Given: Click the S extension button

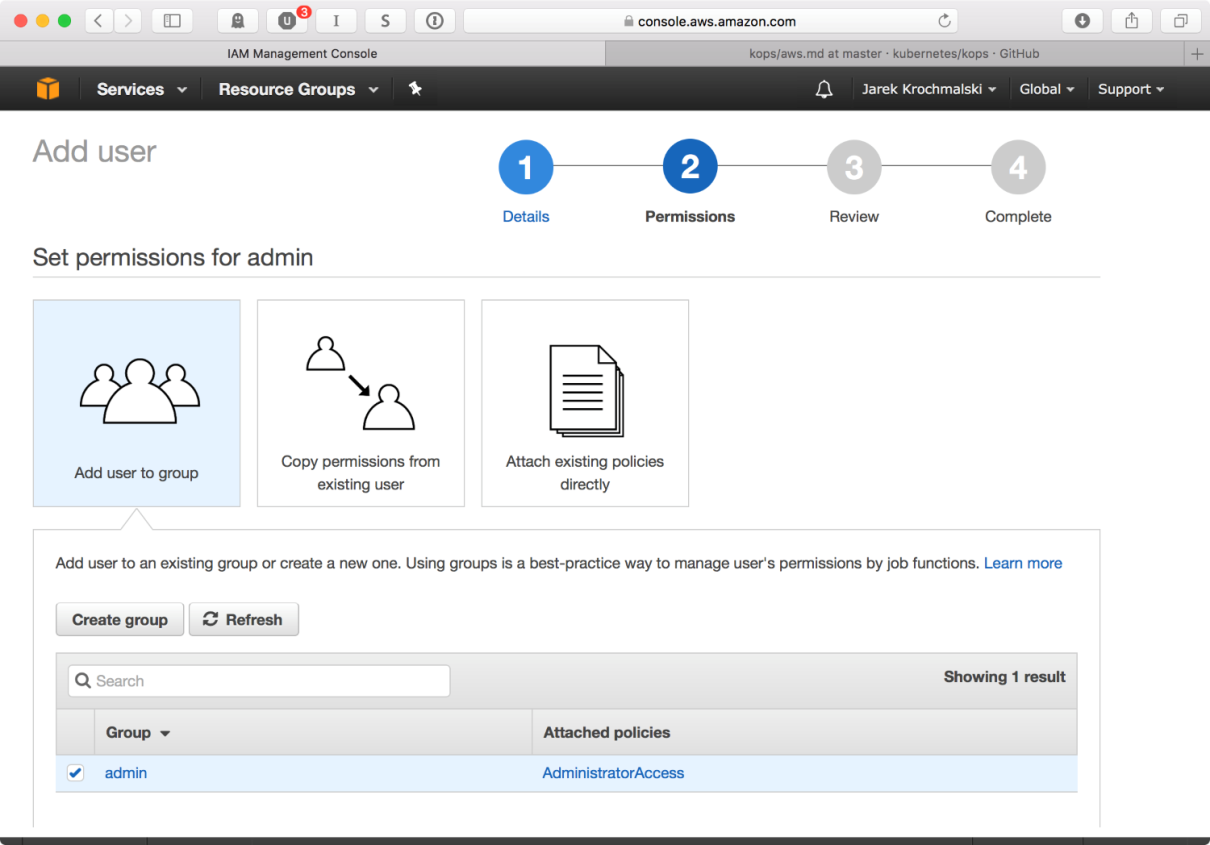Looking at the screenshot, I should click(385, 21).
